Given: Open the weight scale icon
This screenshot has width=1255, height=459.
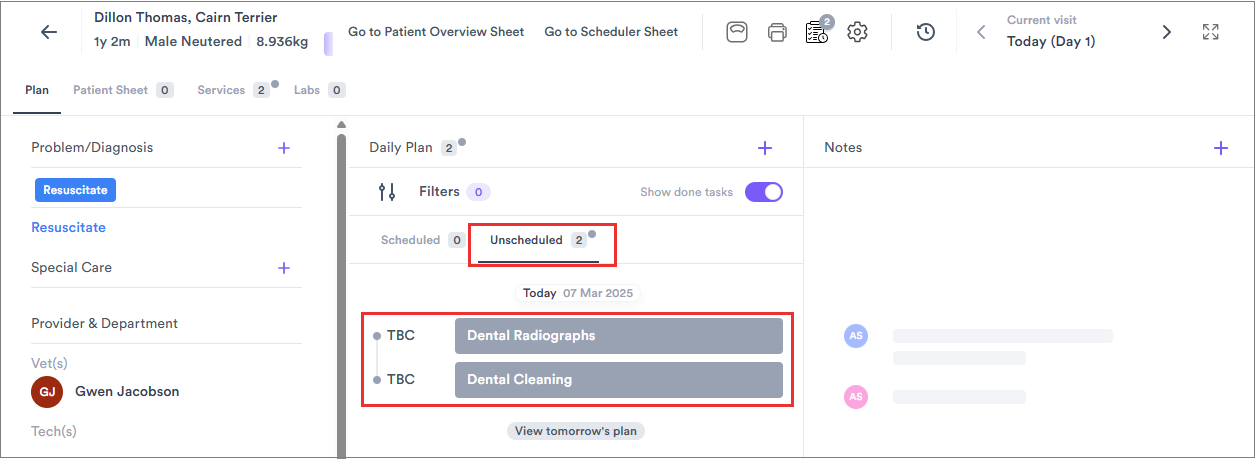Looking at the screenshot, I should click(x=737, y=32).
